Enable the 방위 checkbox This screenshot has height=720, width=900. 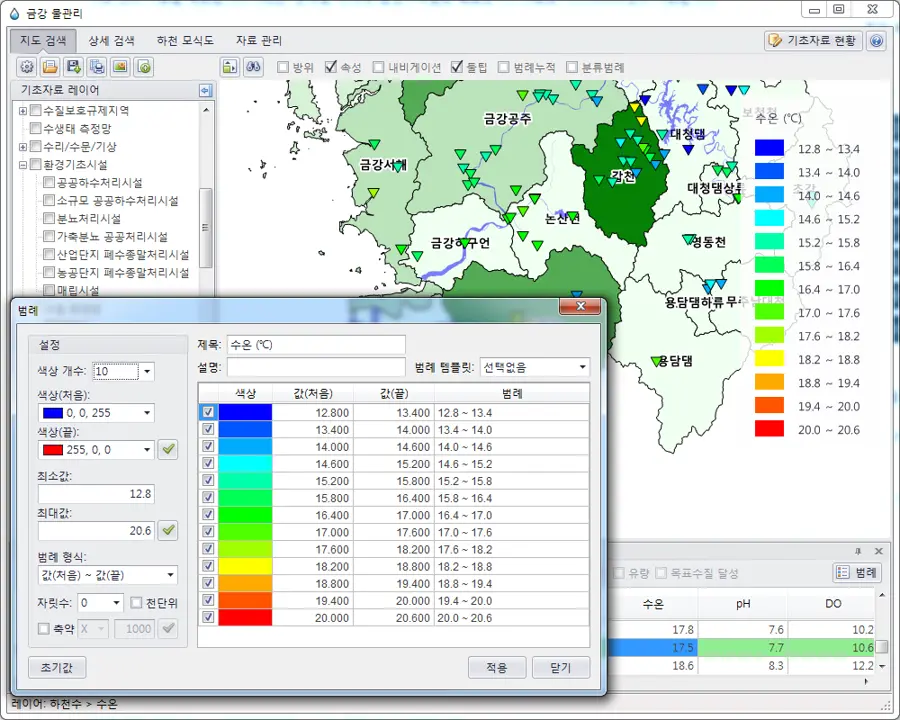[282, 67]
